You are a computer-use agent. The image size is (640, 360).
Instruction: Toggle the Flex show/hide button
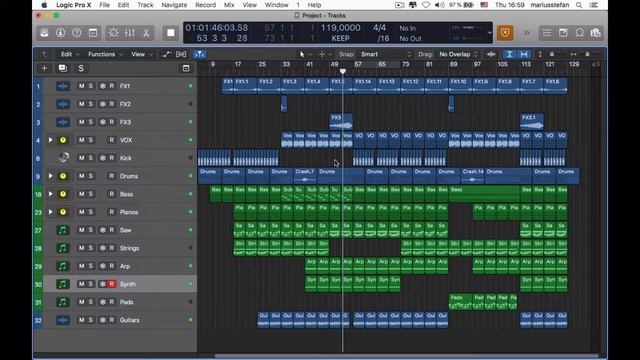coord(181,54)
